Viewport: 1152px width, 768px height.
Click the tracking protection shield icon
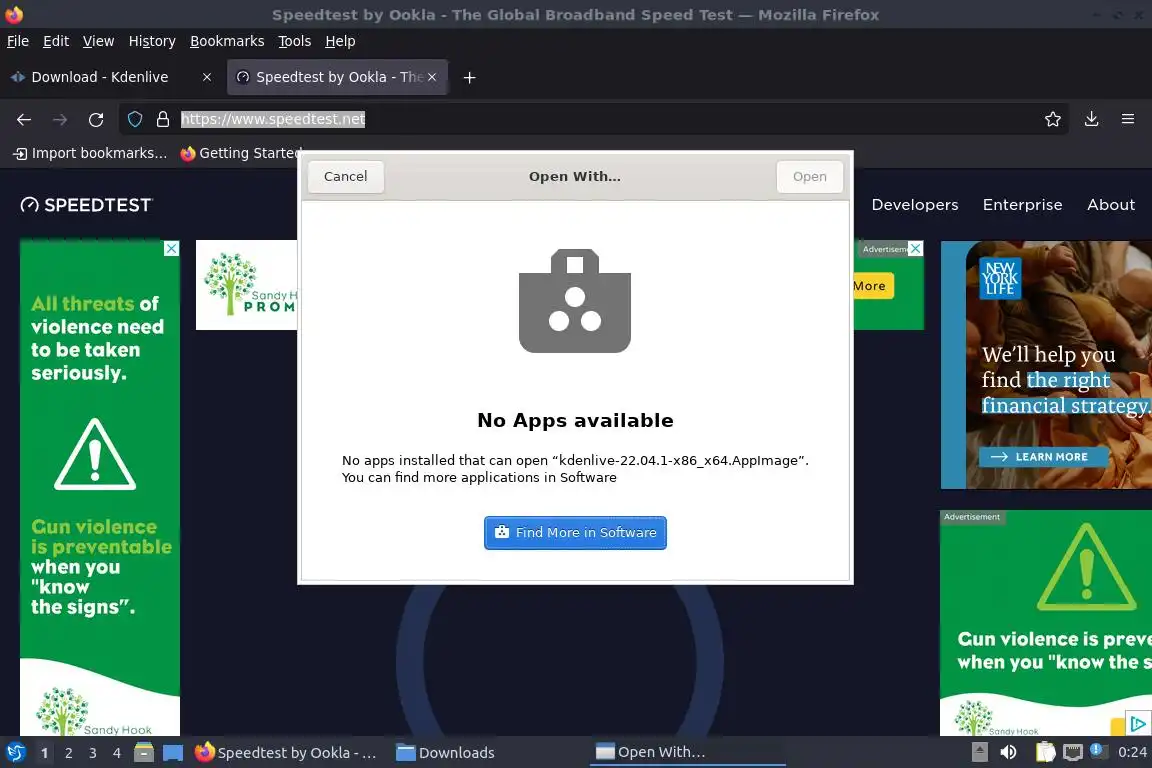134,119
